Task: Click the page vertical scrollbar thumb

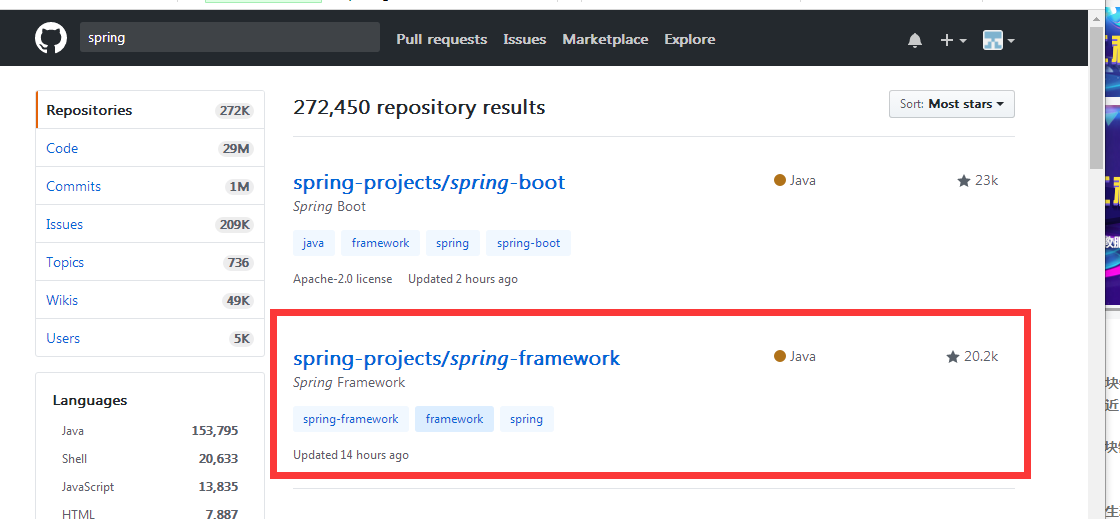Action: click(1096, 97)
